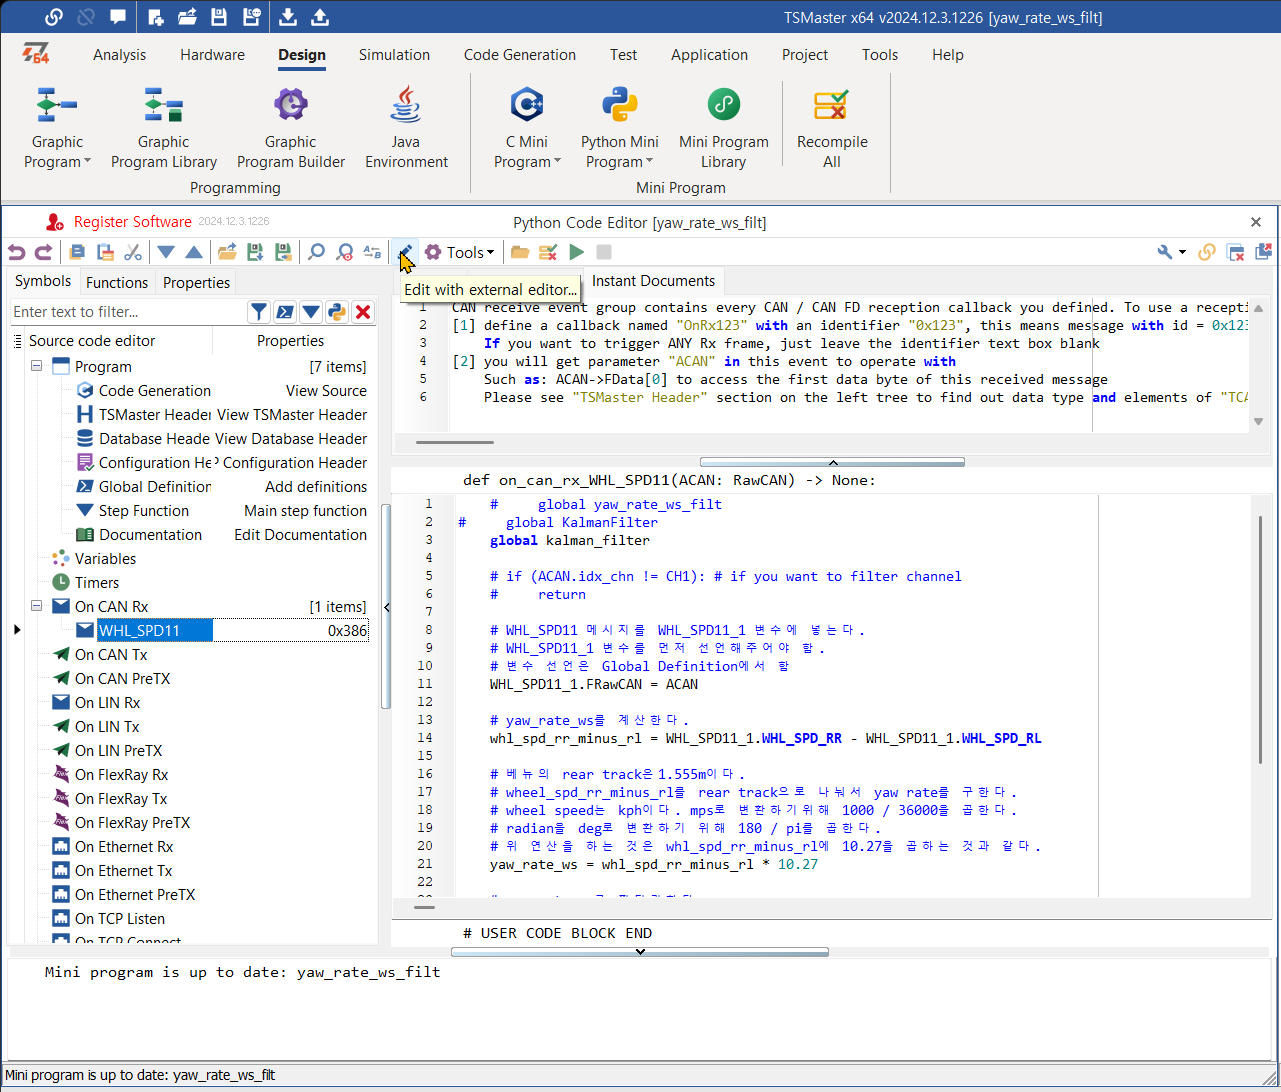Open Java Environment

(406, 128)
